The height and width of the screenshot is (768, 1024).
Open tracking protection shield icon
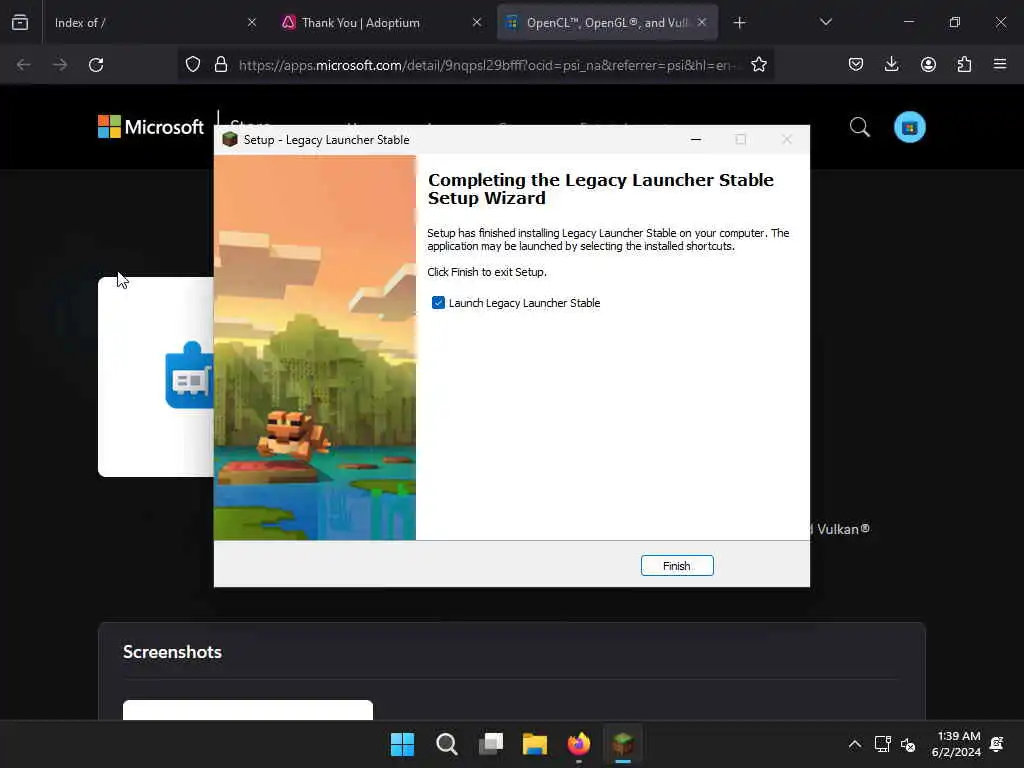point(193,65)
